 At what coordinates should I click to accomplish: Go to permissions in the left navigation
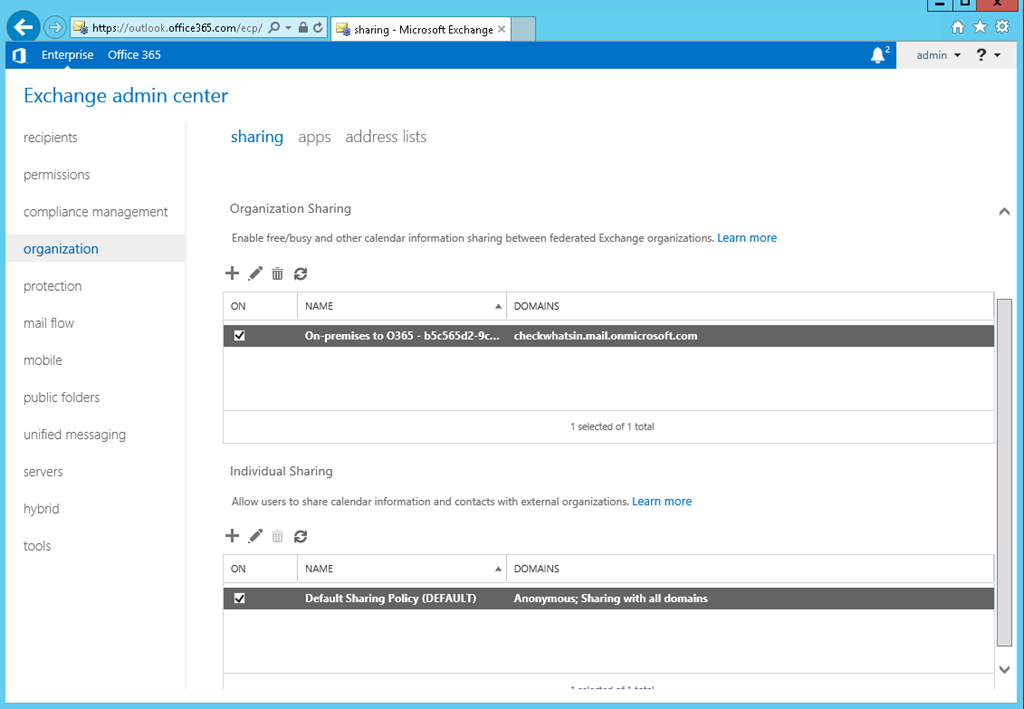point(57,175)
